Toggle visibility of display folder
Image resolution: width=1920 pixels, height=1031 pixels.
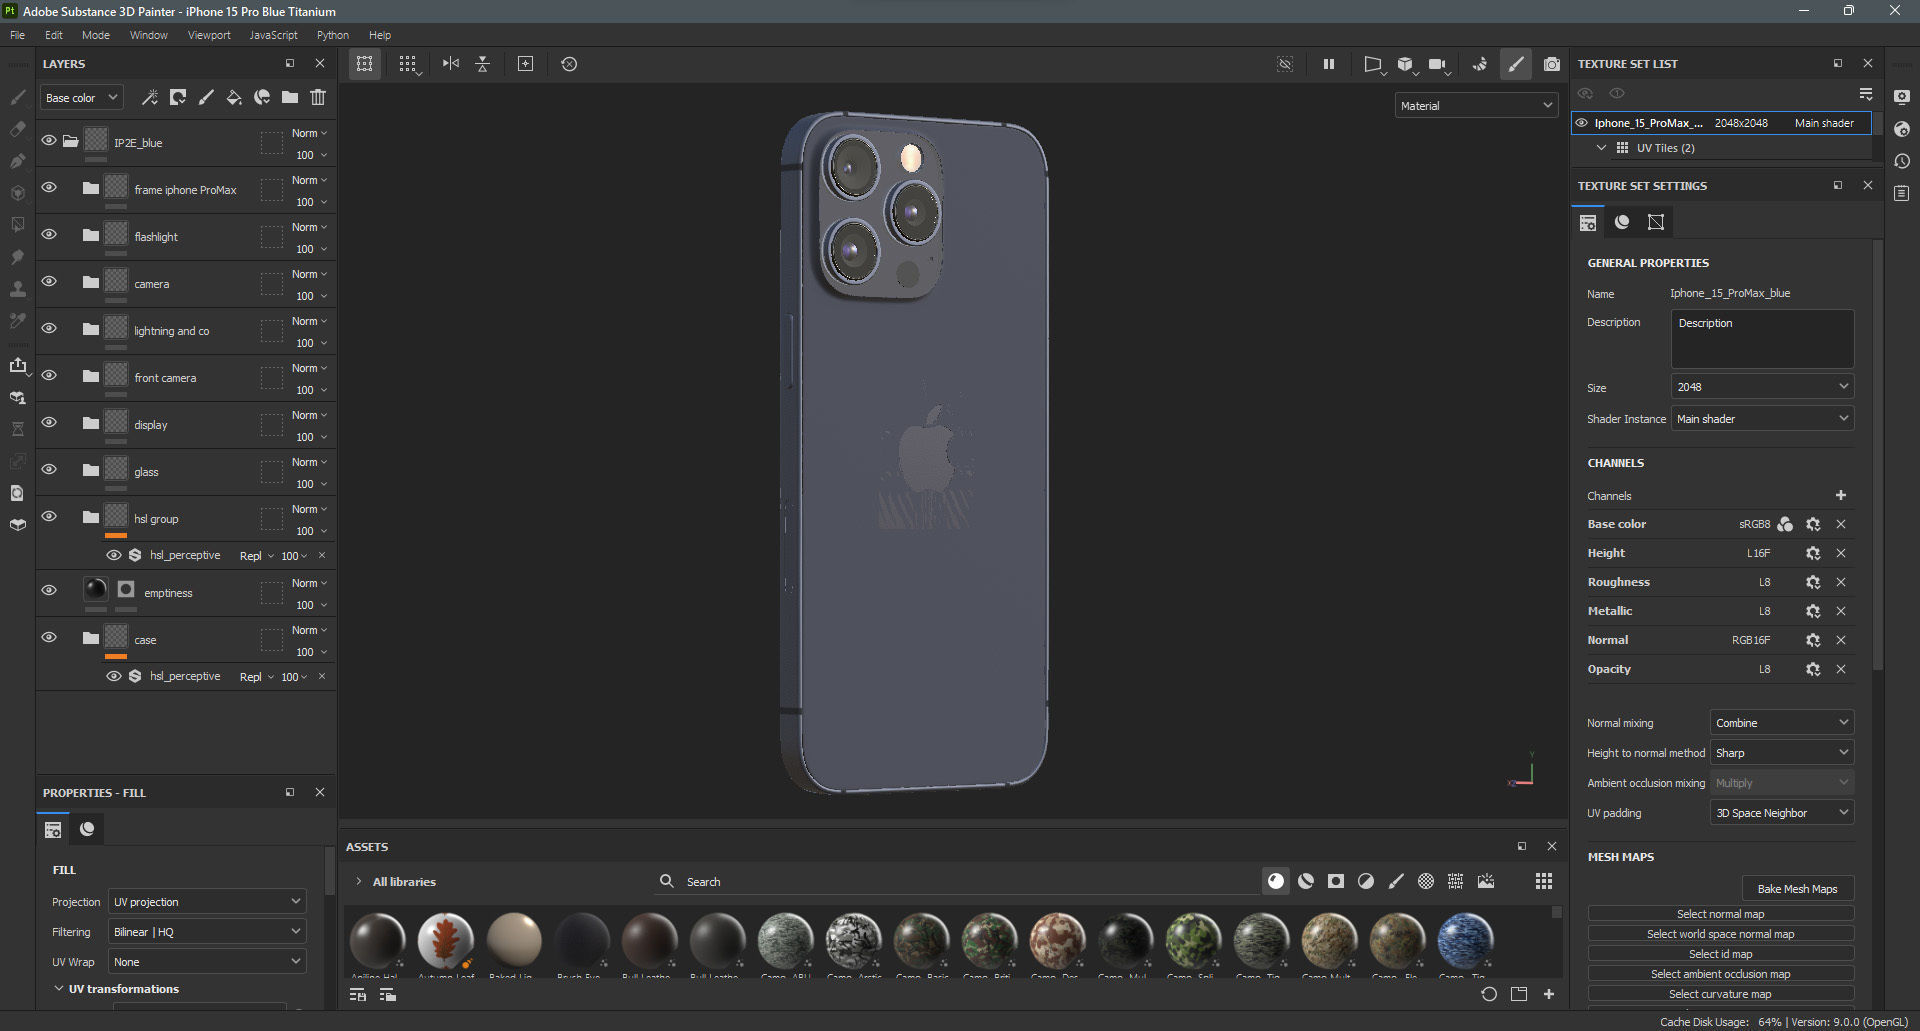(x=49, y=422)
